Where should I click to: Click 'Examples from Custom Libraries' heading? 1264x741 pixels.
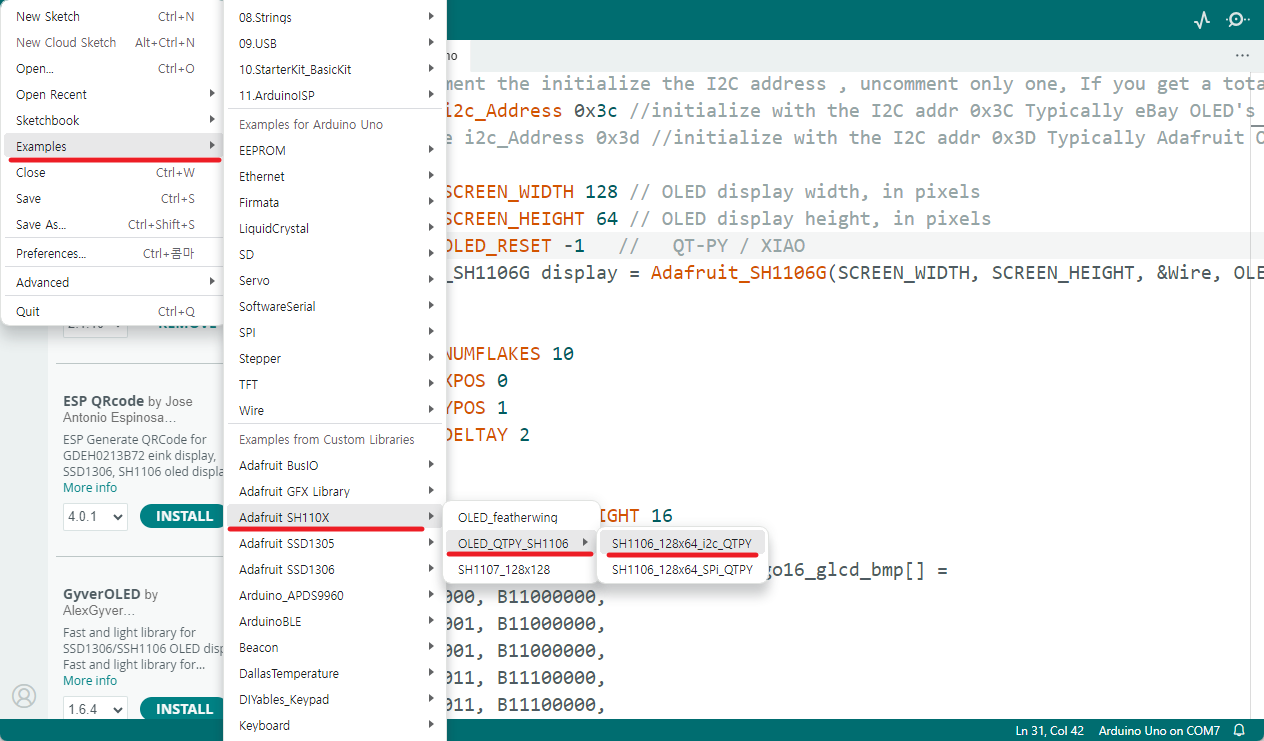(x=327, y=440)
